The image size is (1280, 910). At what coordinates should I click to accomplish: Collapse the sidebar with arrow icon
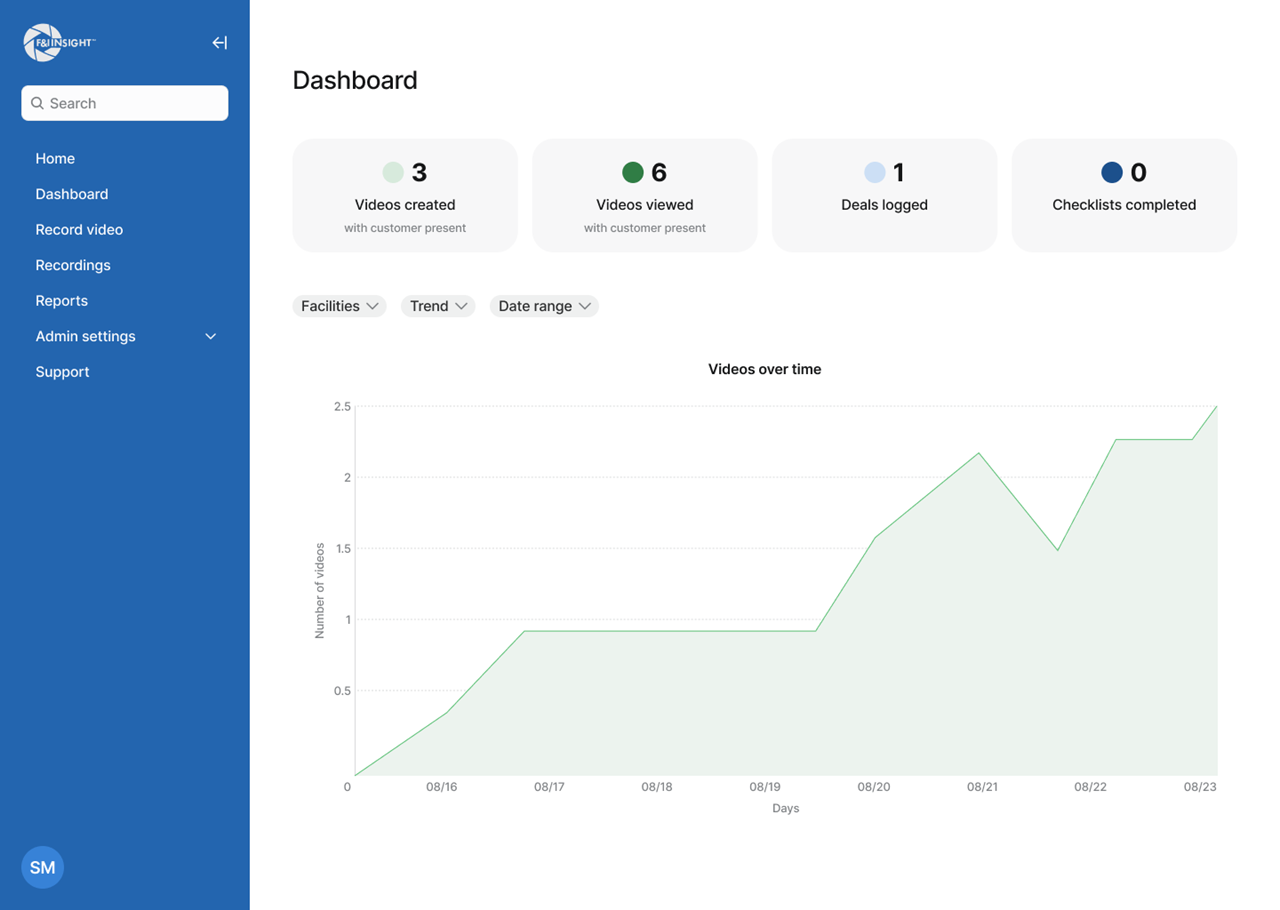(x=219, y=43)
